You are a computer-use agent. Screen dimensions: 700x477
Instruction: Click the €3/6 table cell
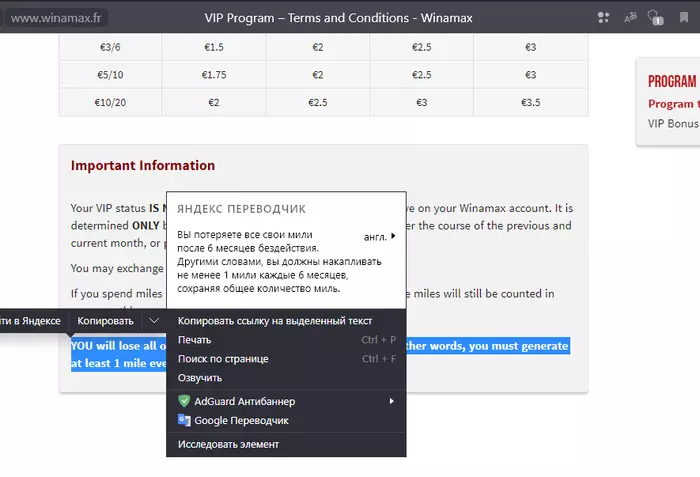click(110, 47)
